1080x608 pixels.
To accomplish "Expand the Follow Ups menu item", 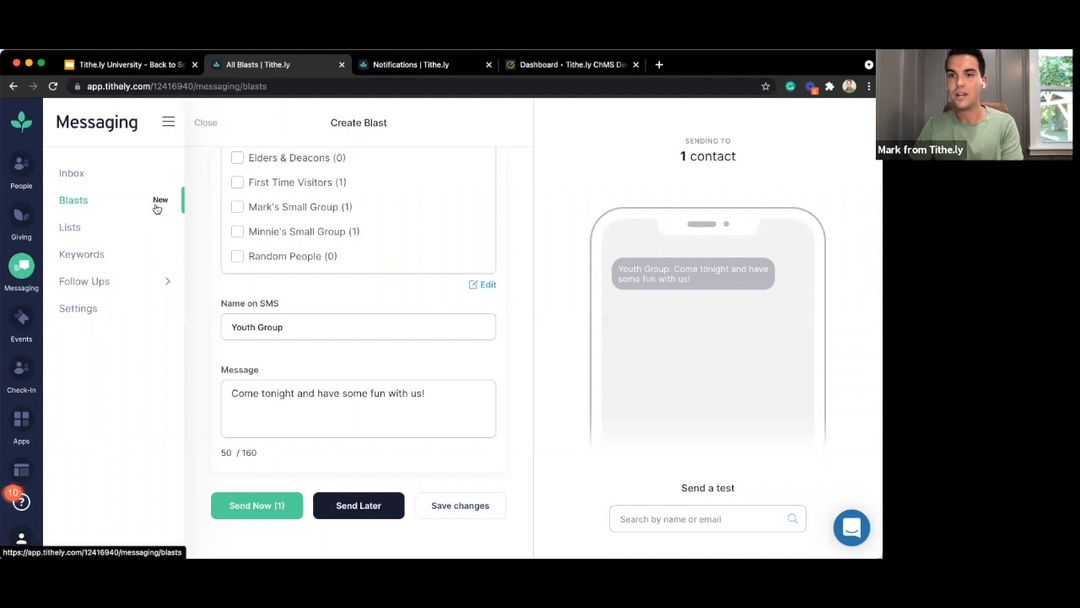I will point(84,281).
